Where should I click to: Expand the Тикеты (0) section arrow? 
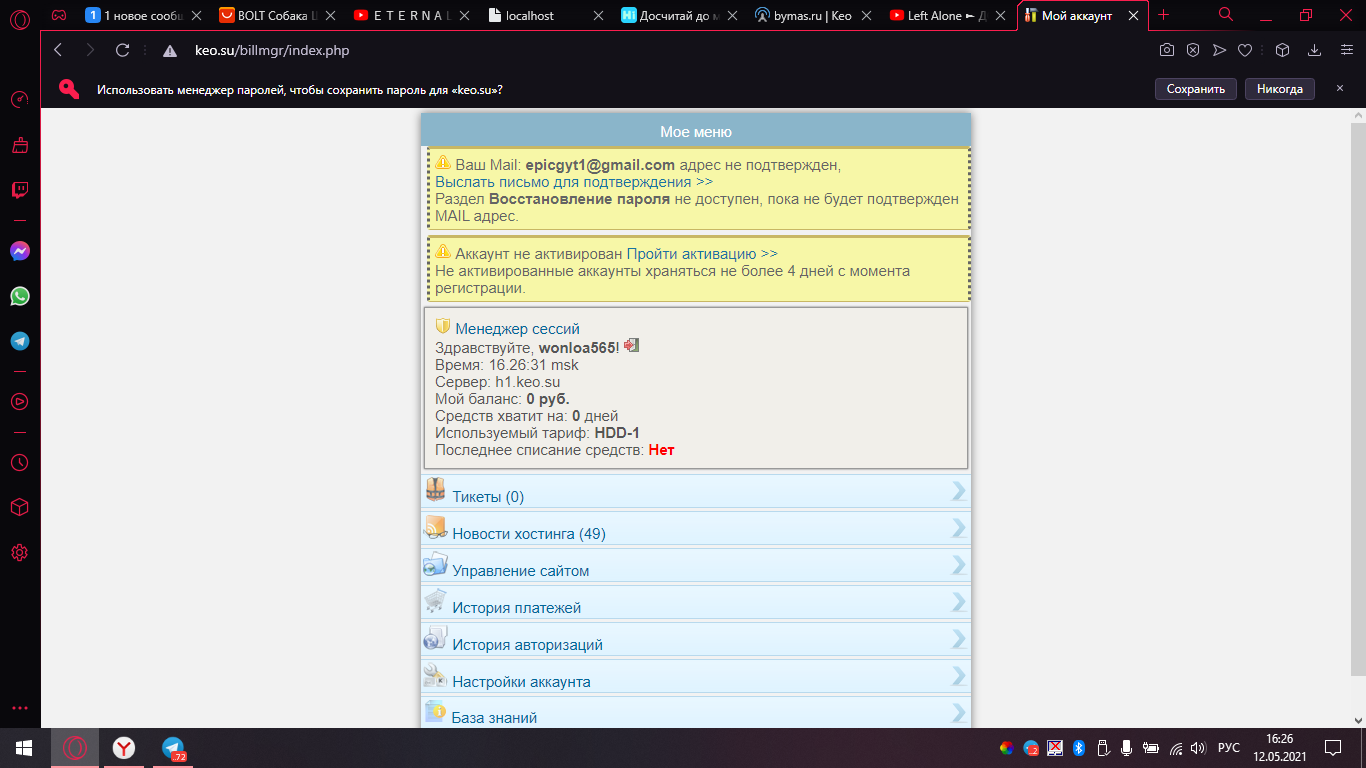[959, 491]
